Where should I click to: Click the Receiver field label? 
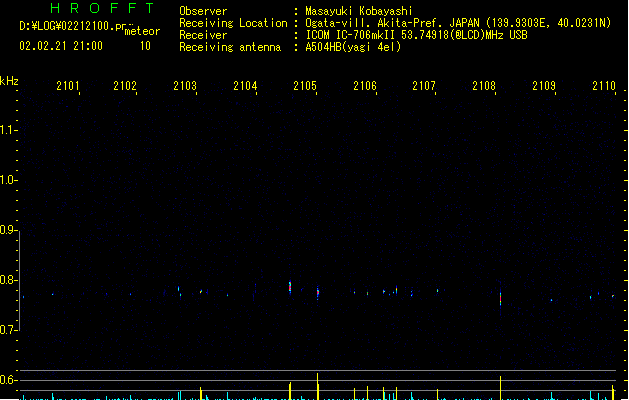tap(203, 35)
